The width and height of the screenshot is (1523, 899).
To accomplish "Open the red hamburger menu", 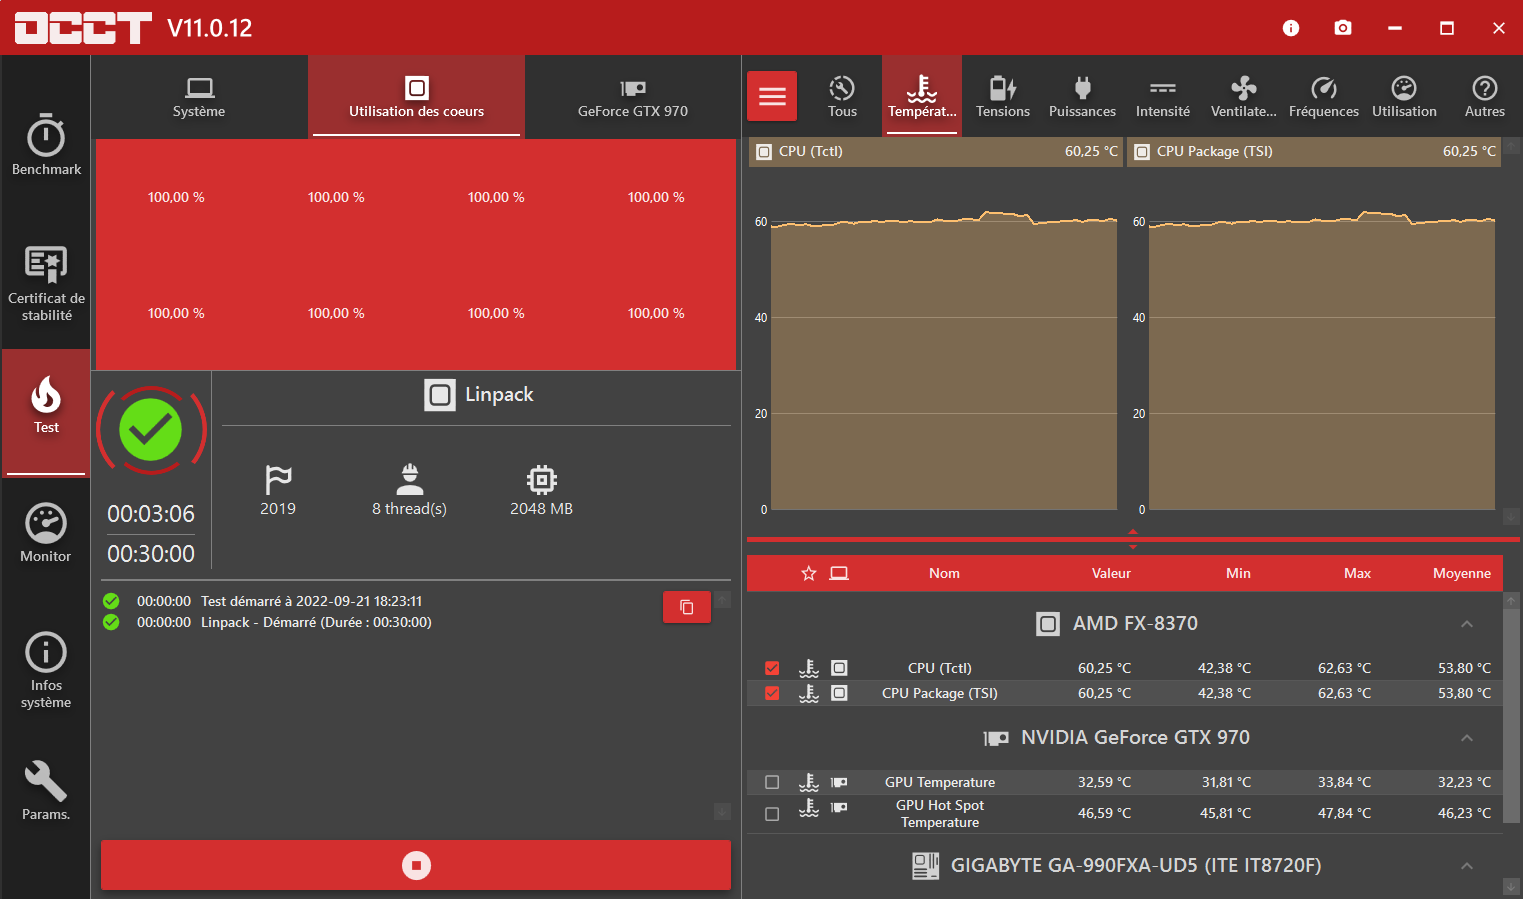I will (772, 96).
